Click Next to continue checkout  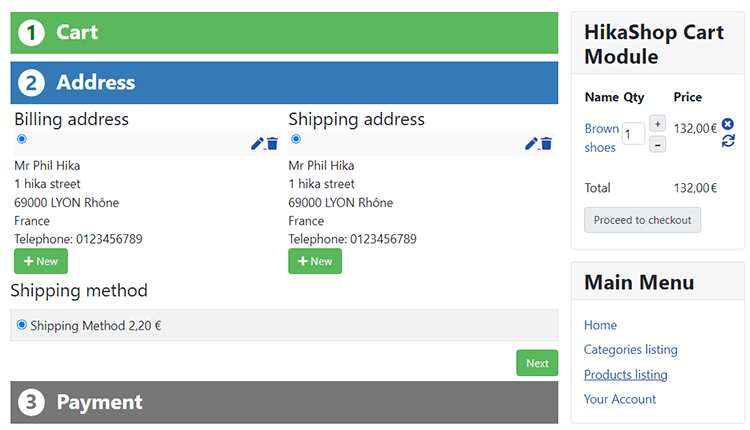tap(537, 363)
